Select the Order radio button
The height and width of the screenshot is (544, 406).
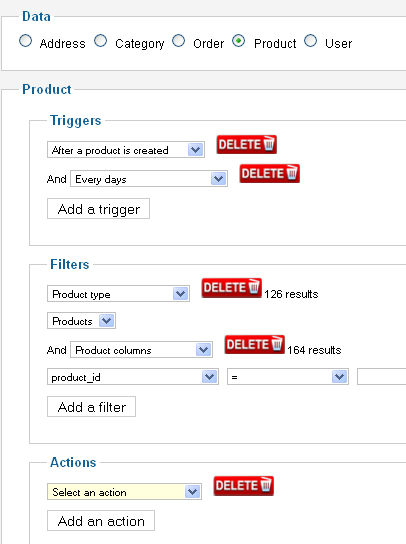tap(178, 41)
